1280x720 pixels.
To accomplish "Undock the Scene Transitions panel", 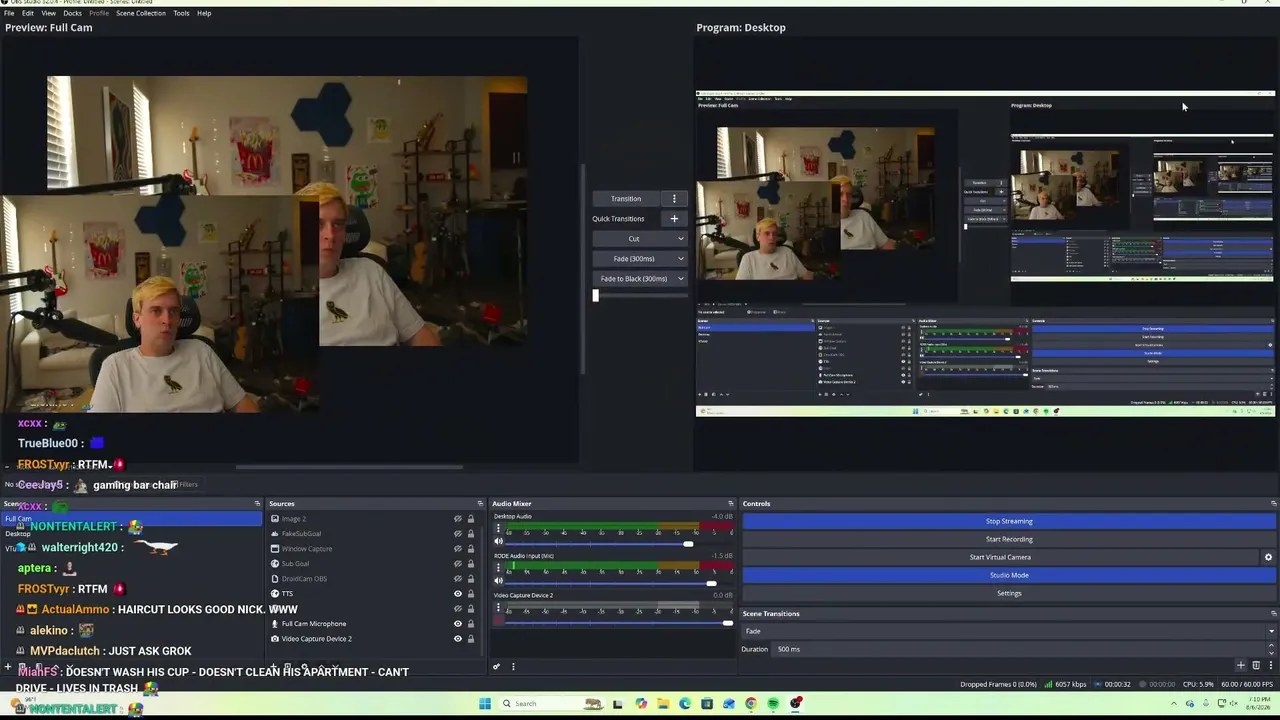I will [x=1273, y=614].
